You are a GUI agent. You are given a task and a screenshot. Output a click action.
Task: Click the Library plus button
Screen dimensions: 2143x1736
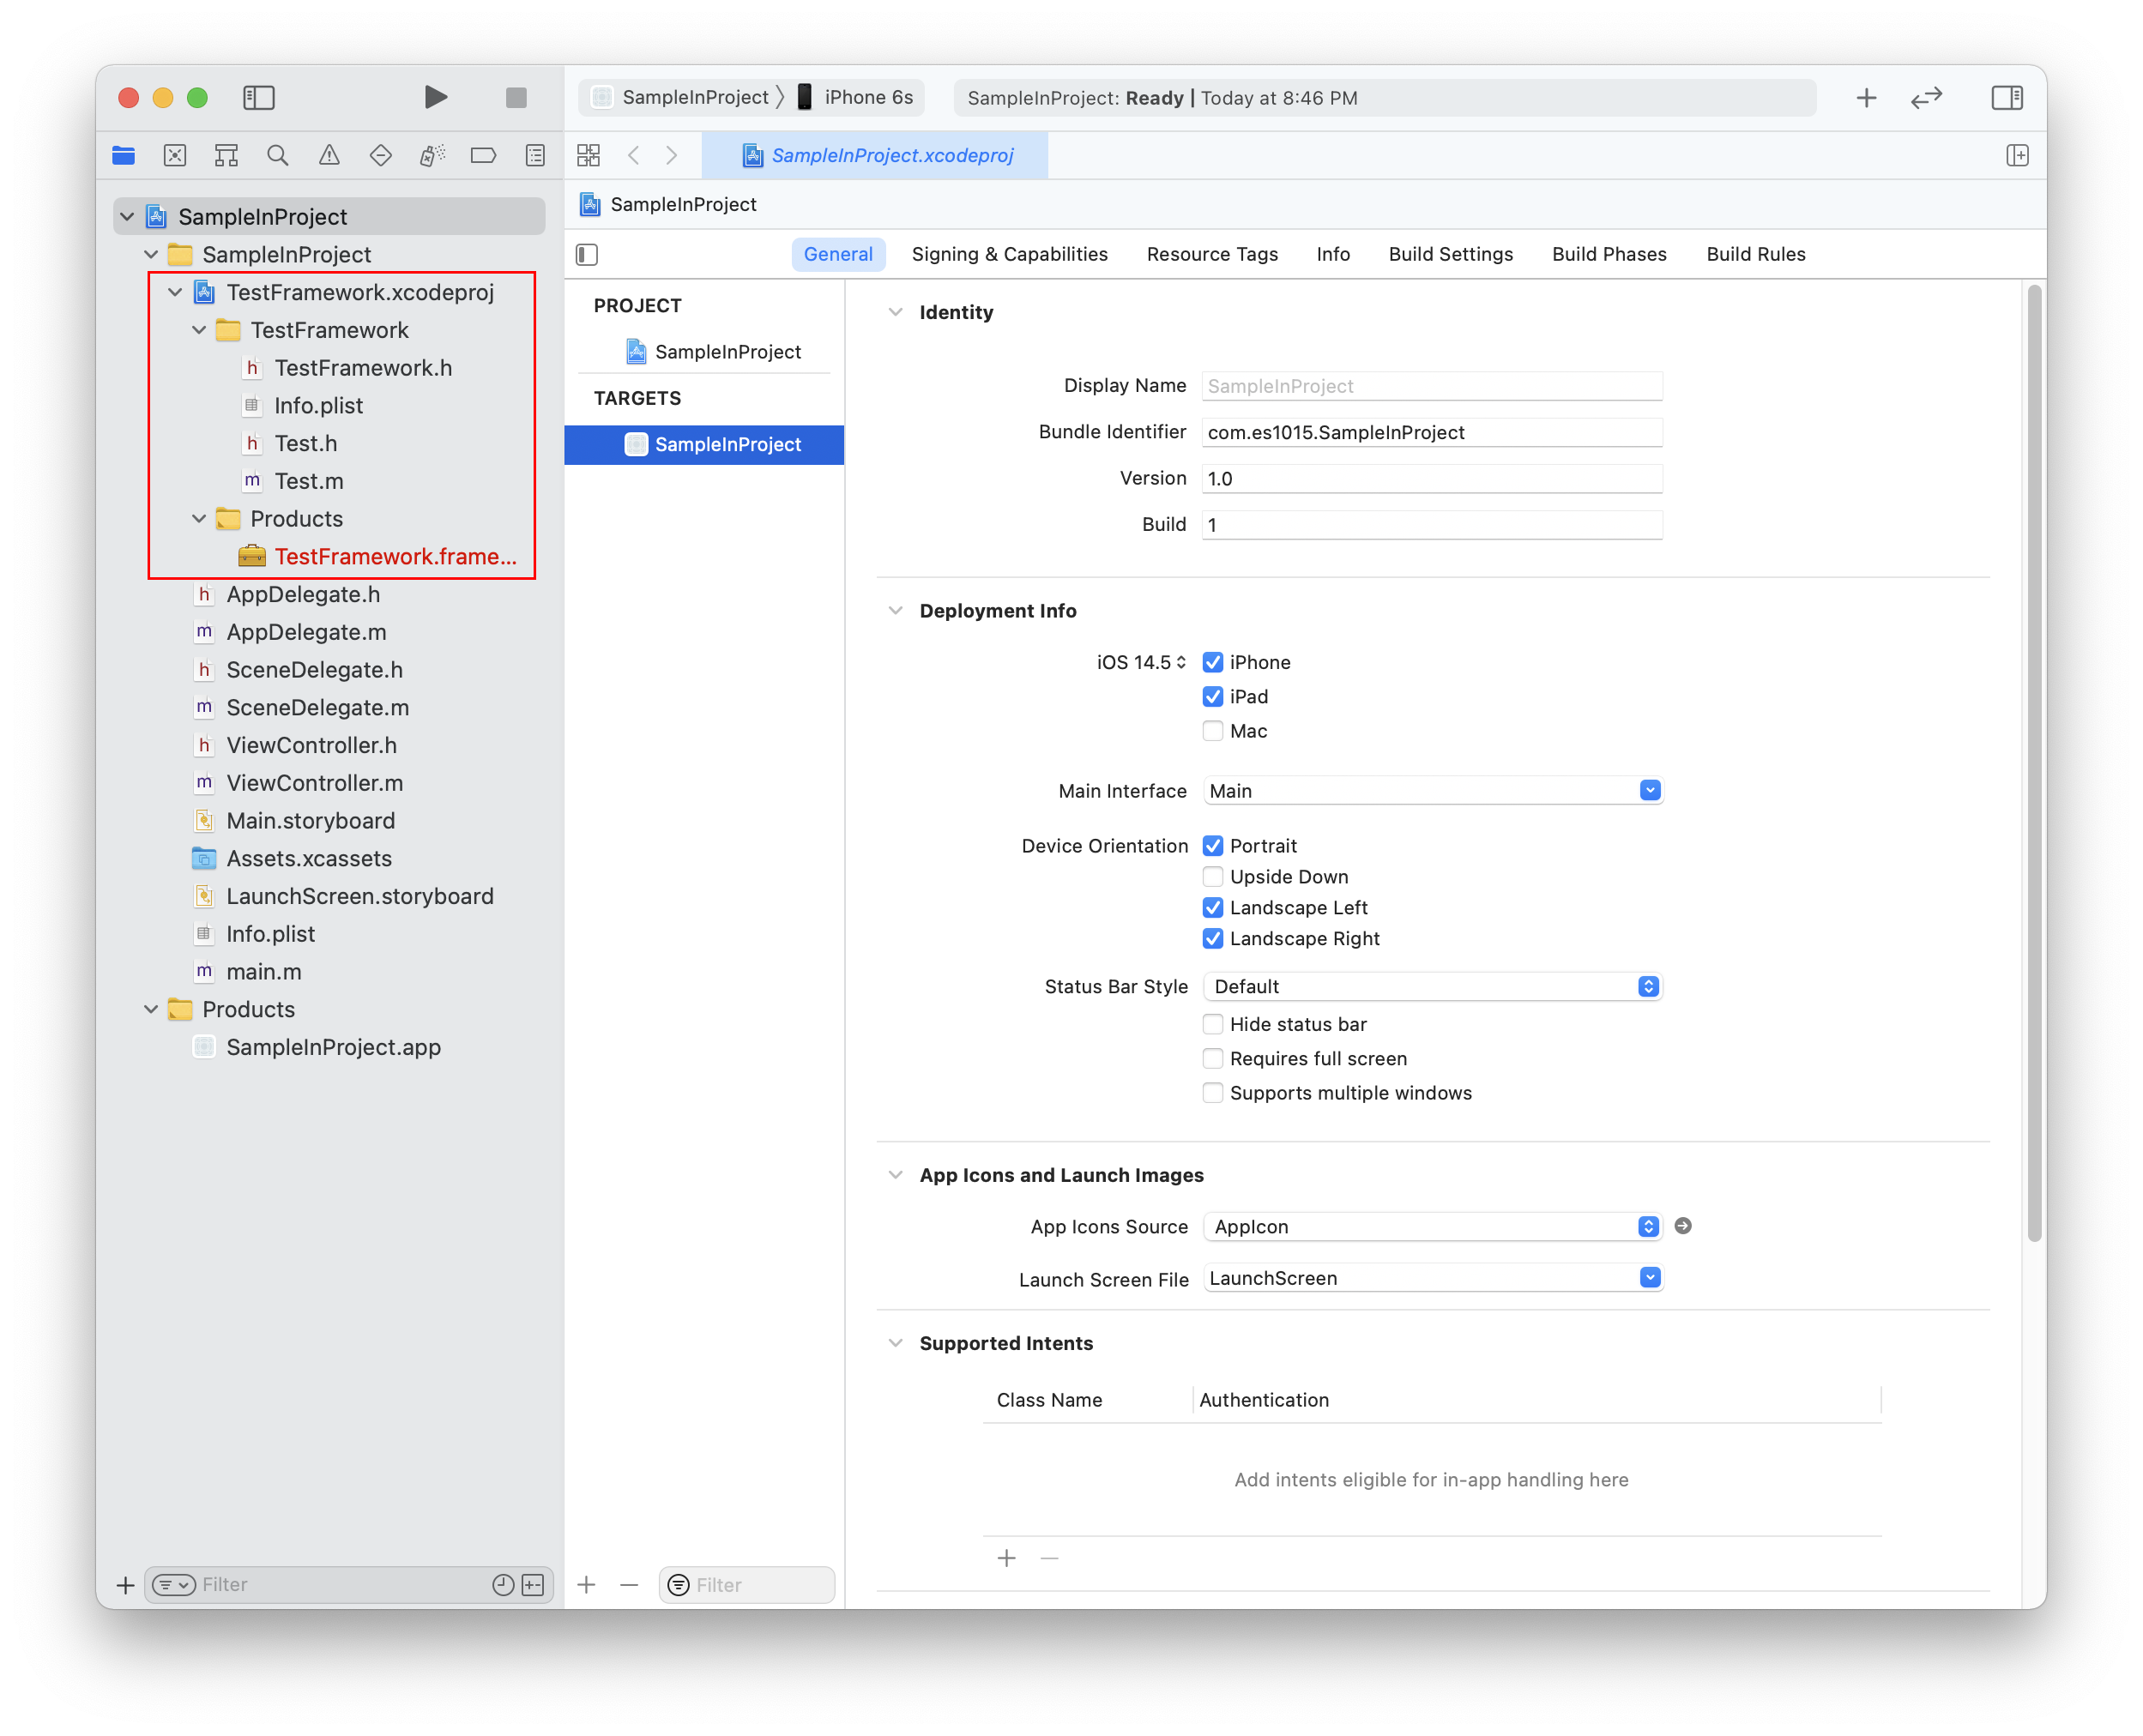pos(1865,97)
